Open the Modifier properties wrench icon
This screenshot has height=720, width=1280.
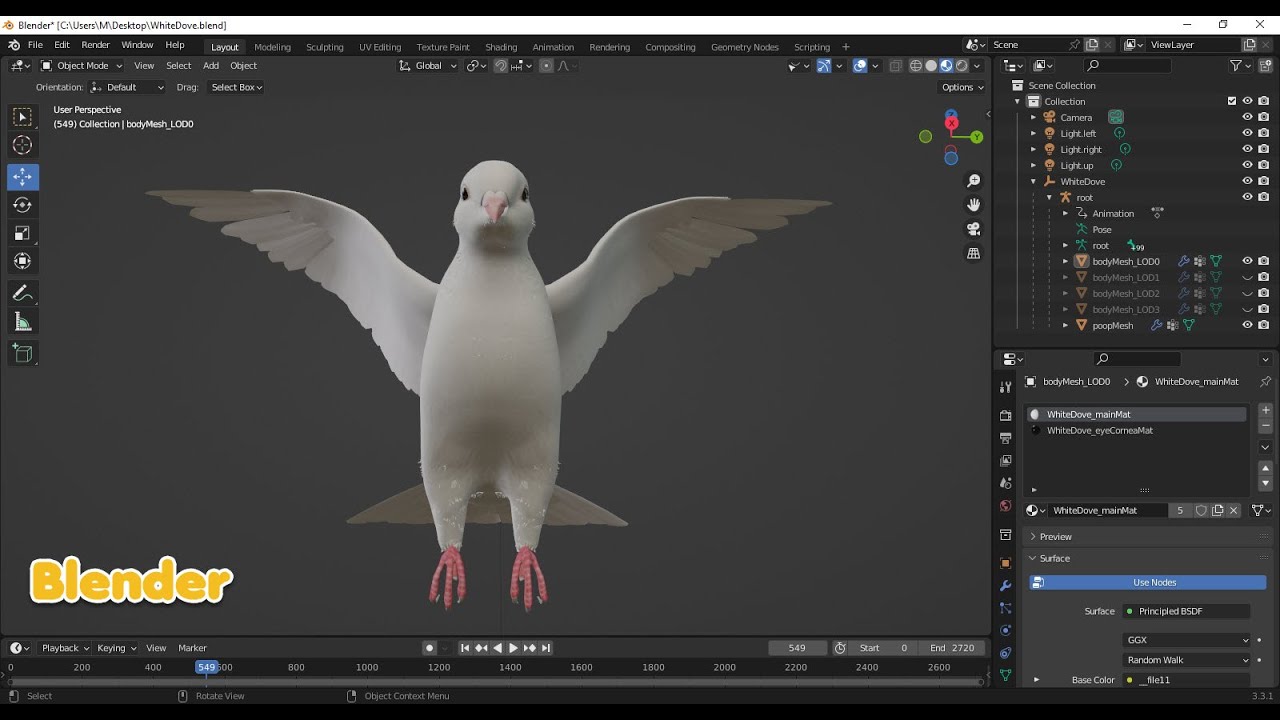pyautogui.click(x=1006, y=585)
